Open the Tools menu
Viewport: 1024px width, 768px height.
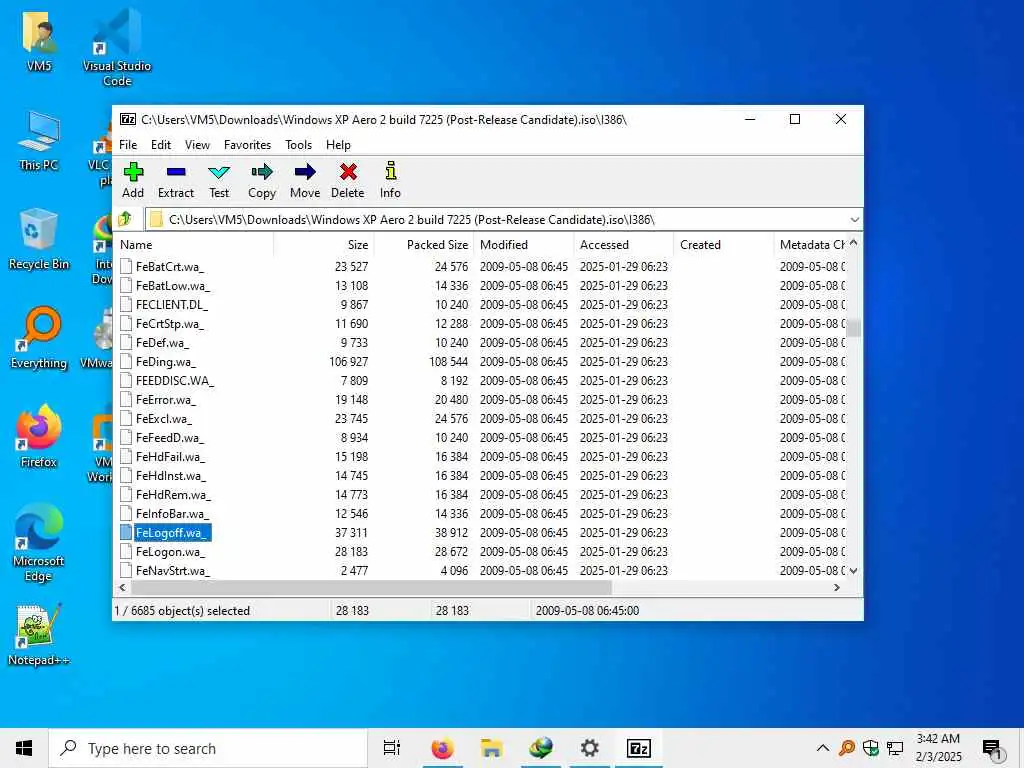tap(298, 145)
